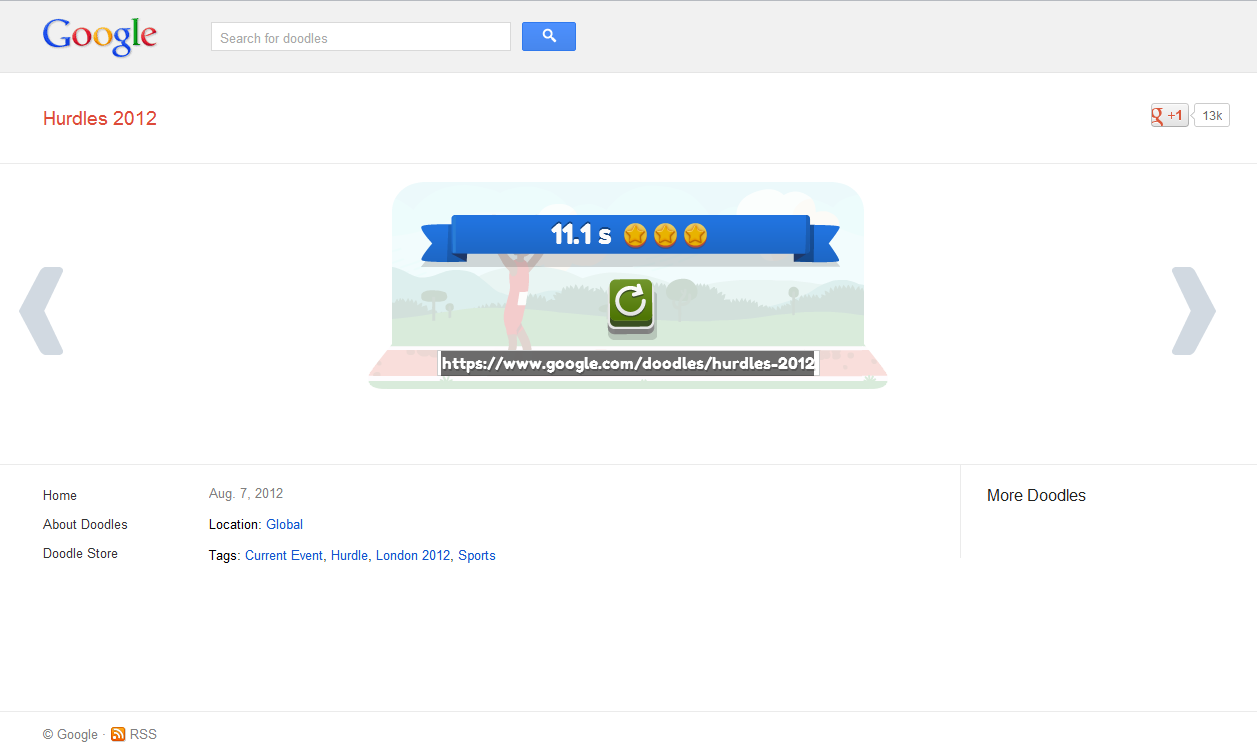Open the Hurdle tag link
Image resolution: width=1257 pixels, height=755 pixels.
click(349, 556)
